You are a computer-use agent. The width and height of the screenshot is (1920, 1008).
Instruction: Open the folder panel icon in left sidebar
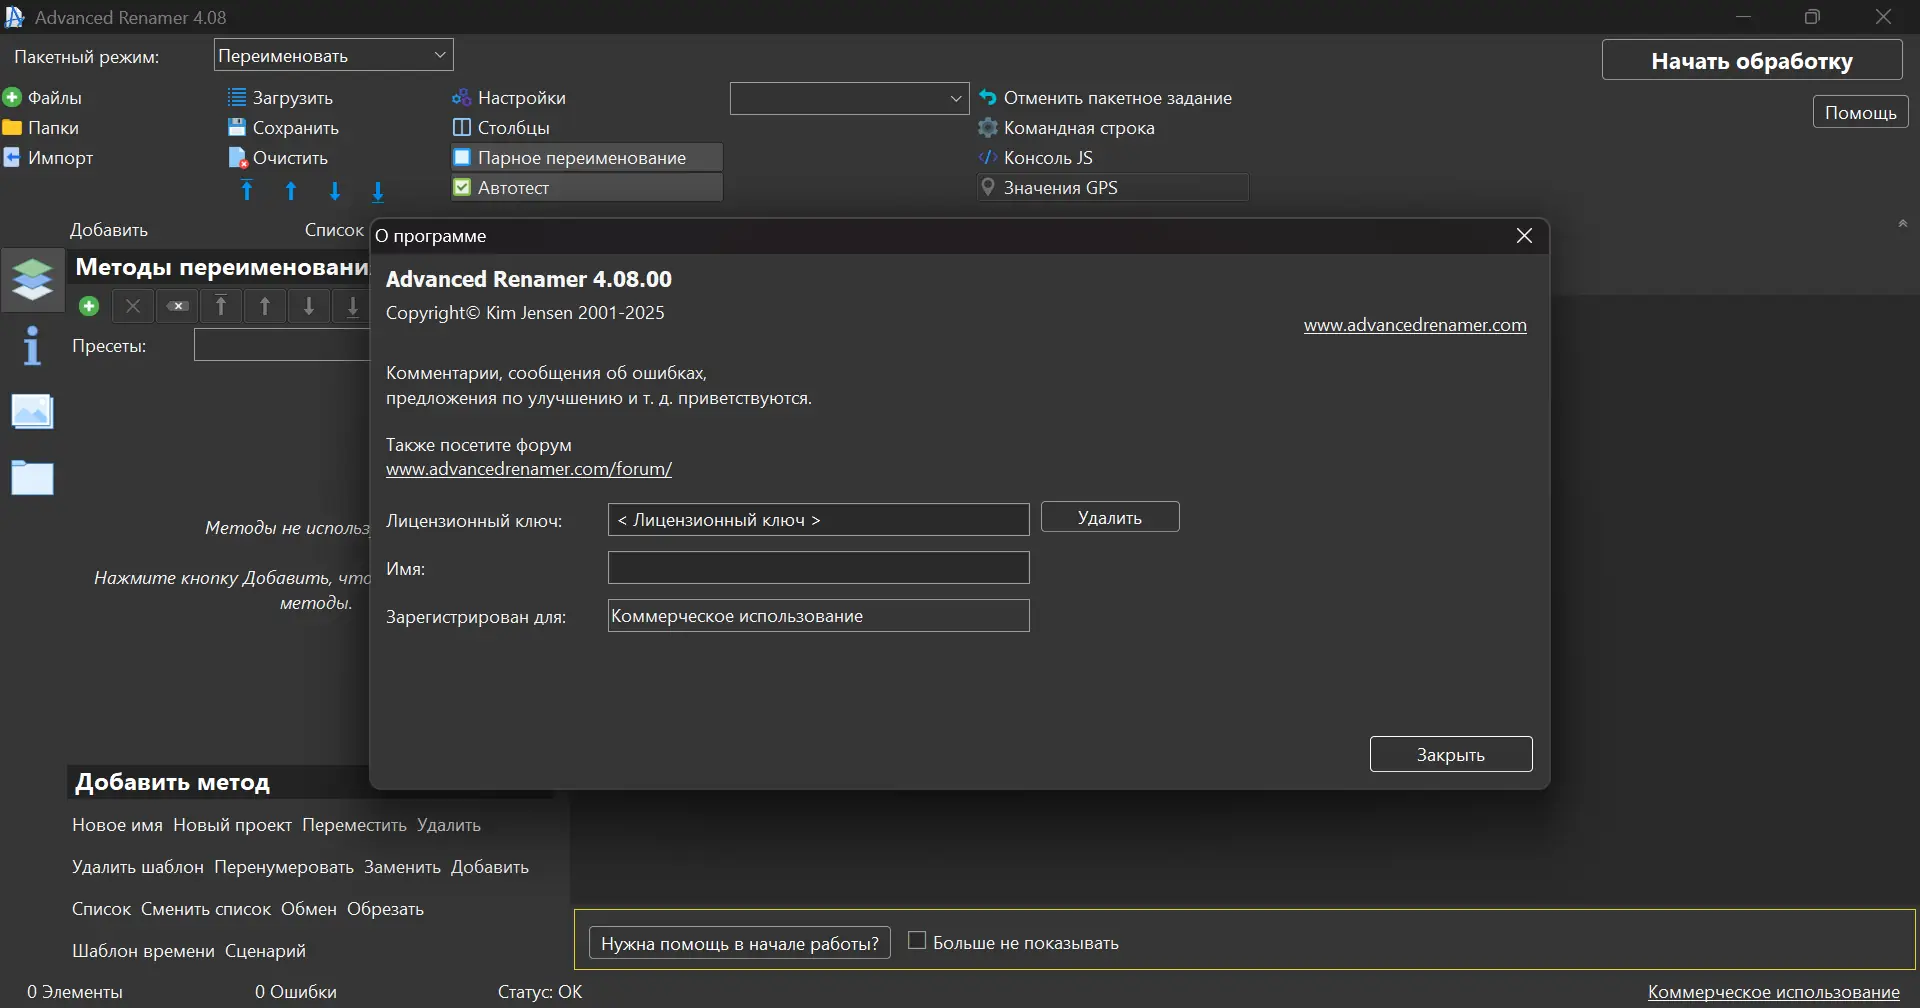(32, 478)
